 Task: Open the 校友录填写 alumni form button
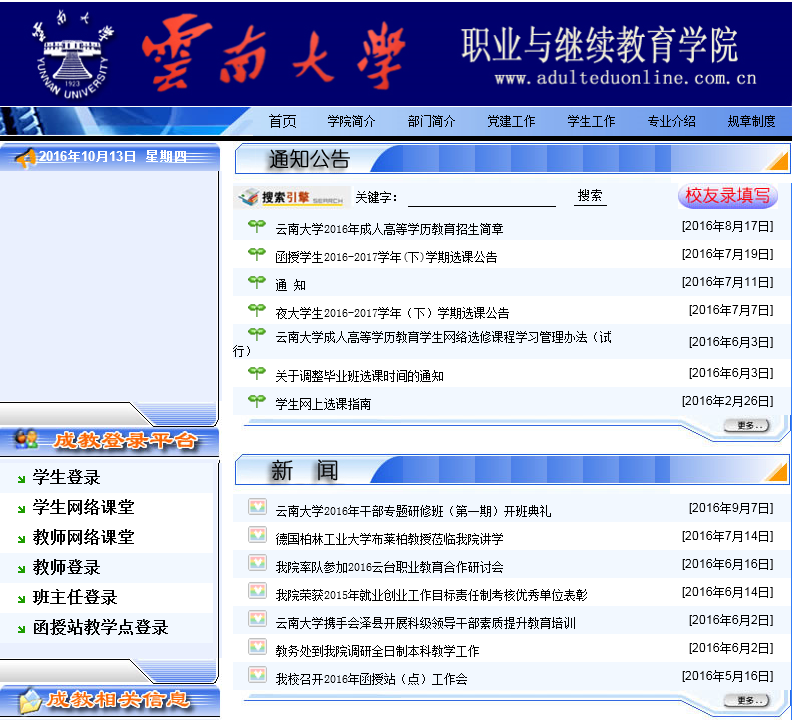(x=727, y=196)
